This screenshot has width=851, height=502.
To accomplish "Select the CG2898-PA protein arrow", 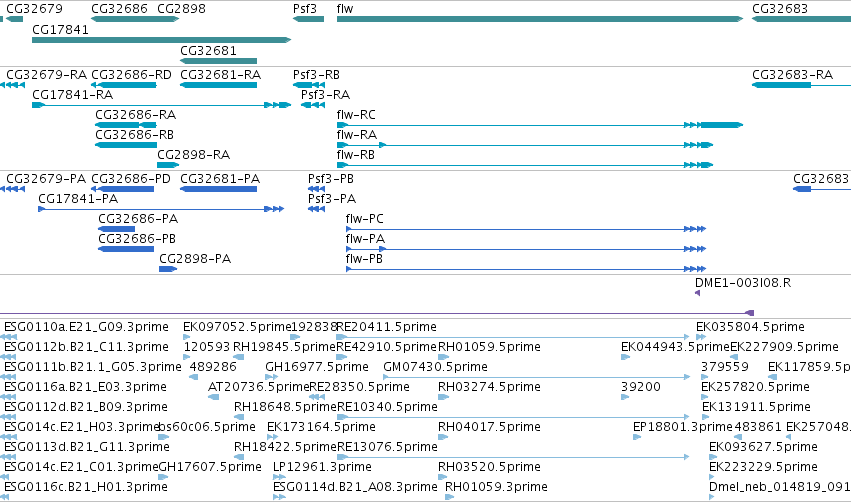I will pyautogui.click(x=168, y=269).
